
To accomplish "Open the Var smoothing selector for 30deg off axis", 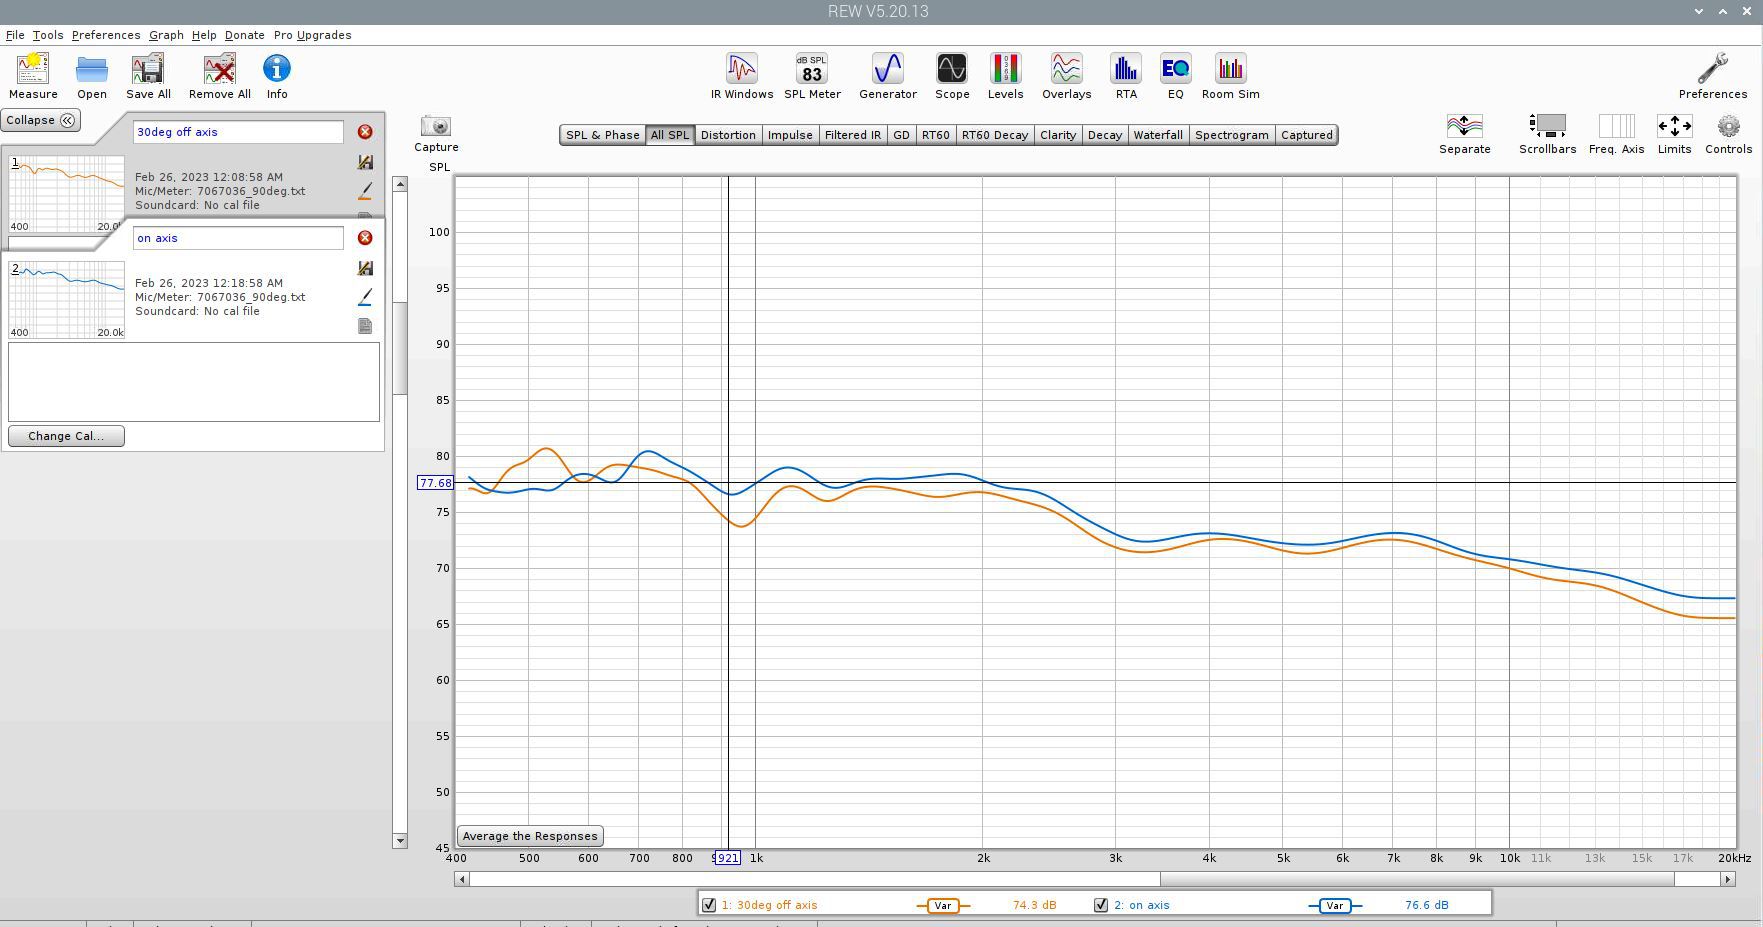I will coord(942,906).
